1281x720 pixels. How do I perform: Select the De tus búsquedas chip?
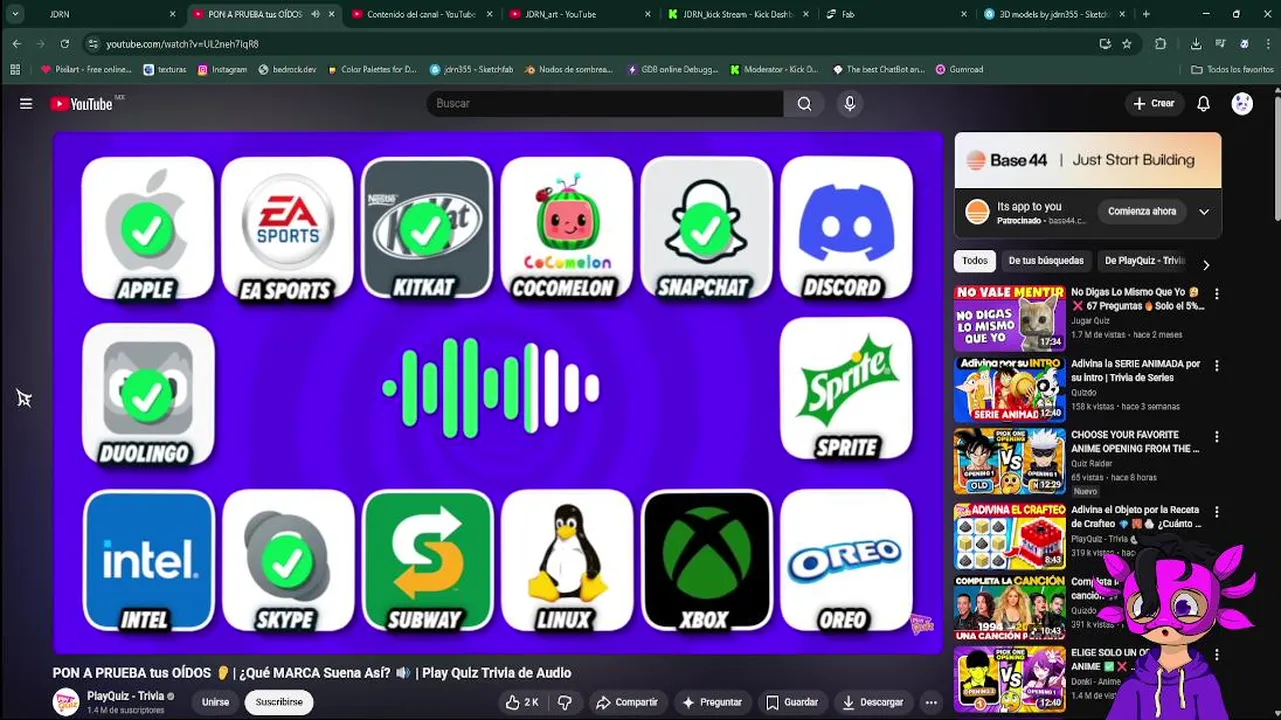1046,261
